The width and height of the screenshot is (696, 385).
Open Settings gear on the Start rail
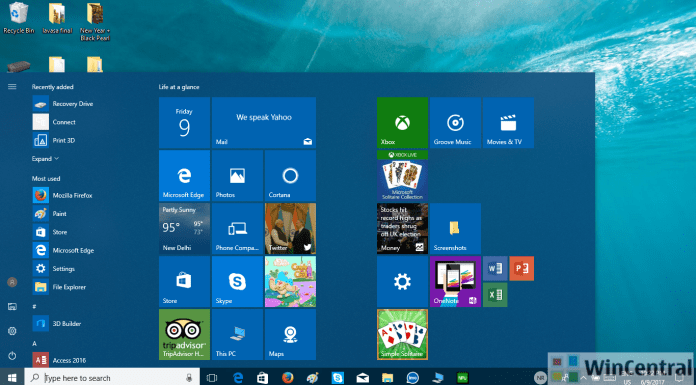[12, 331]
